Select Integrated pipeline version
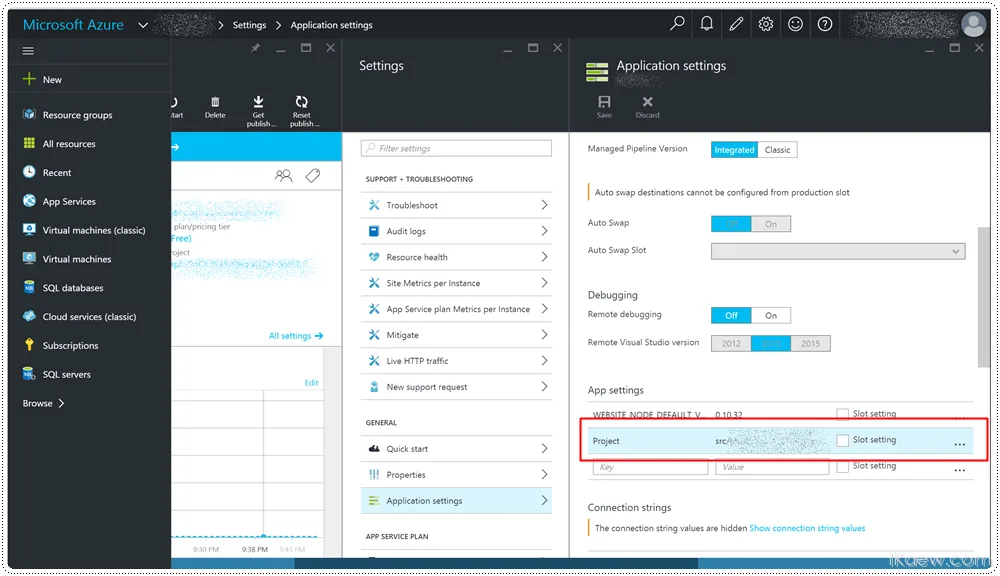This screenshot has width=1000, height=576. click(734, 149)
